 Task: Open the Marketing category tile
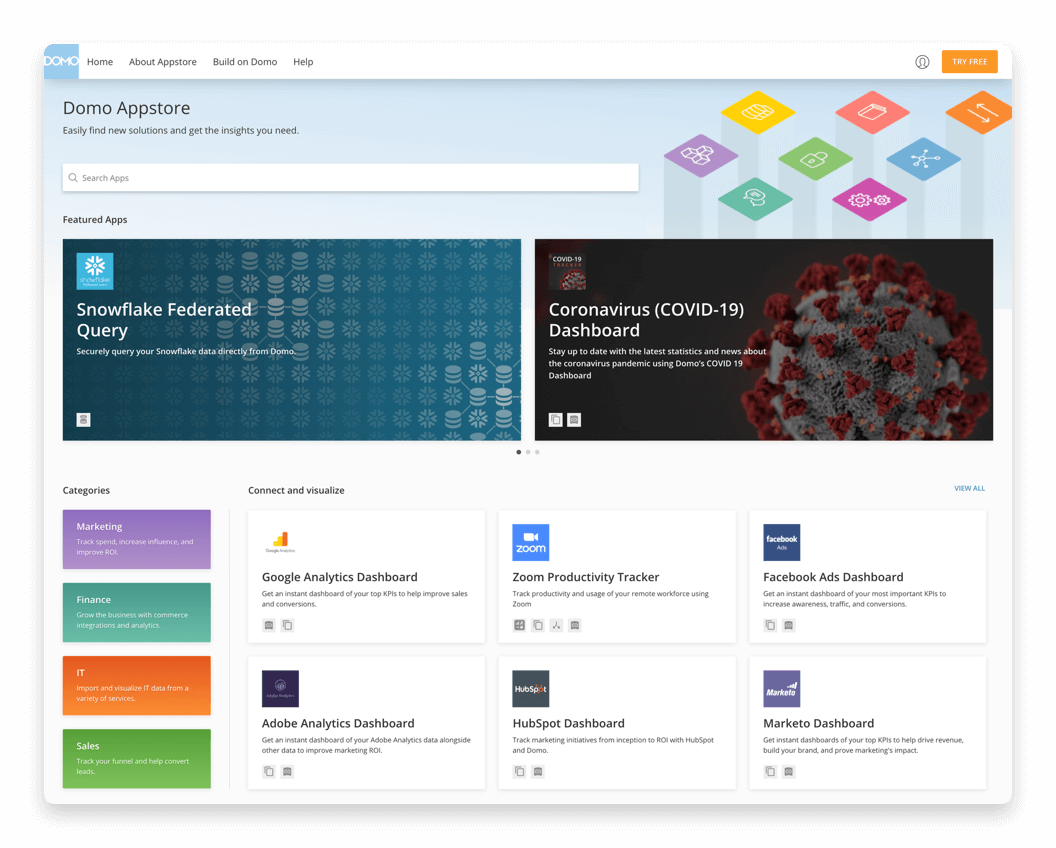(137, 540)
